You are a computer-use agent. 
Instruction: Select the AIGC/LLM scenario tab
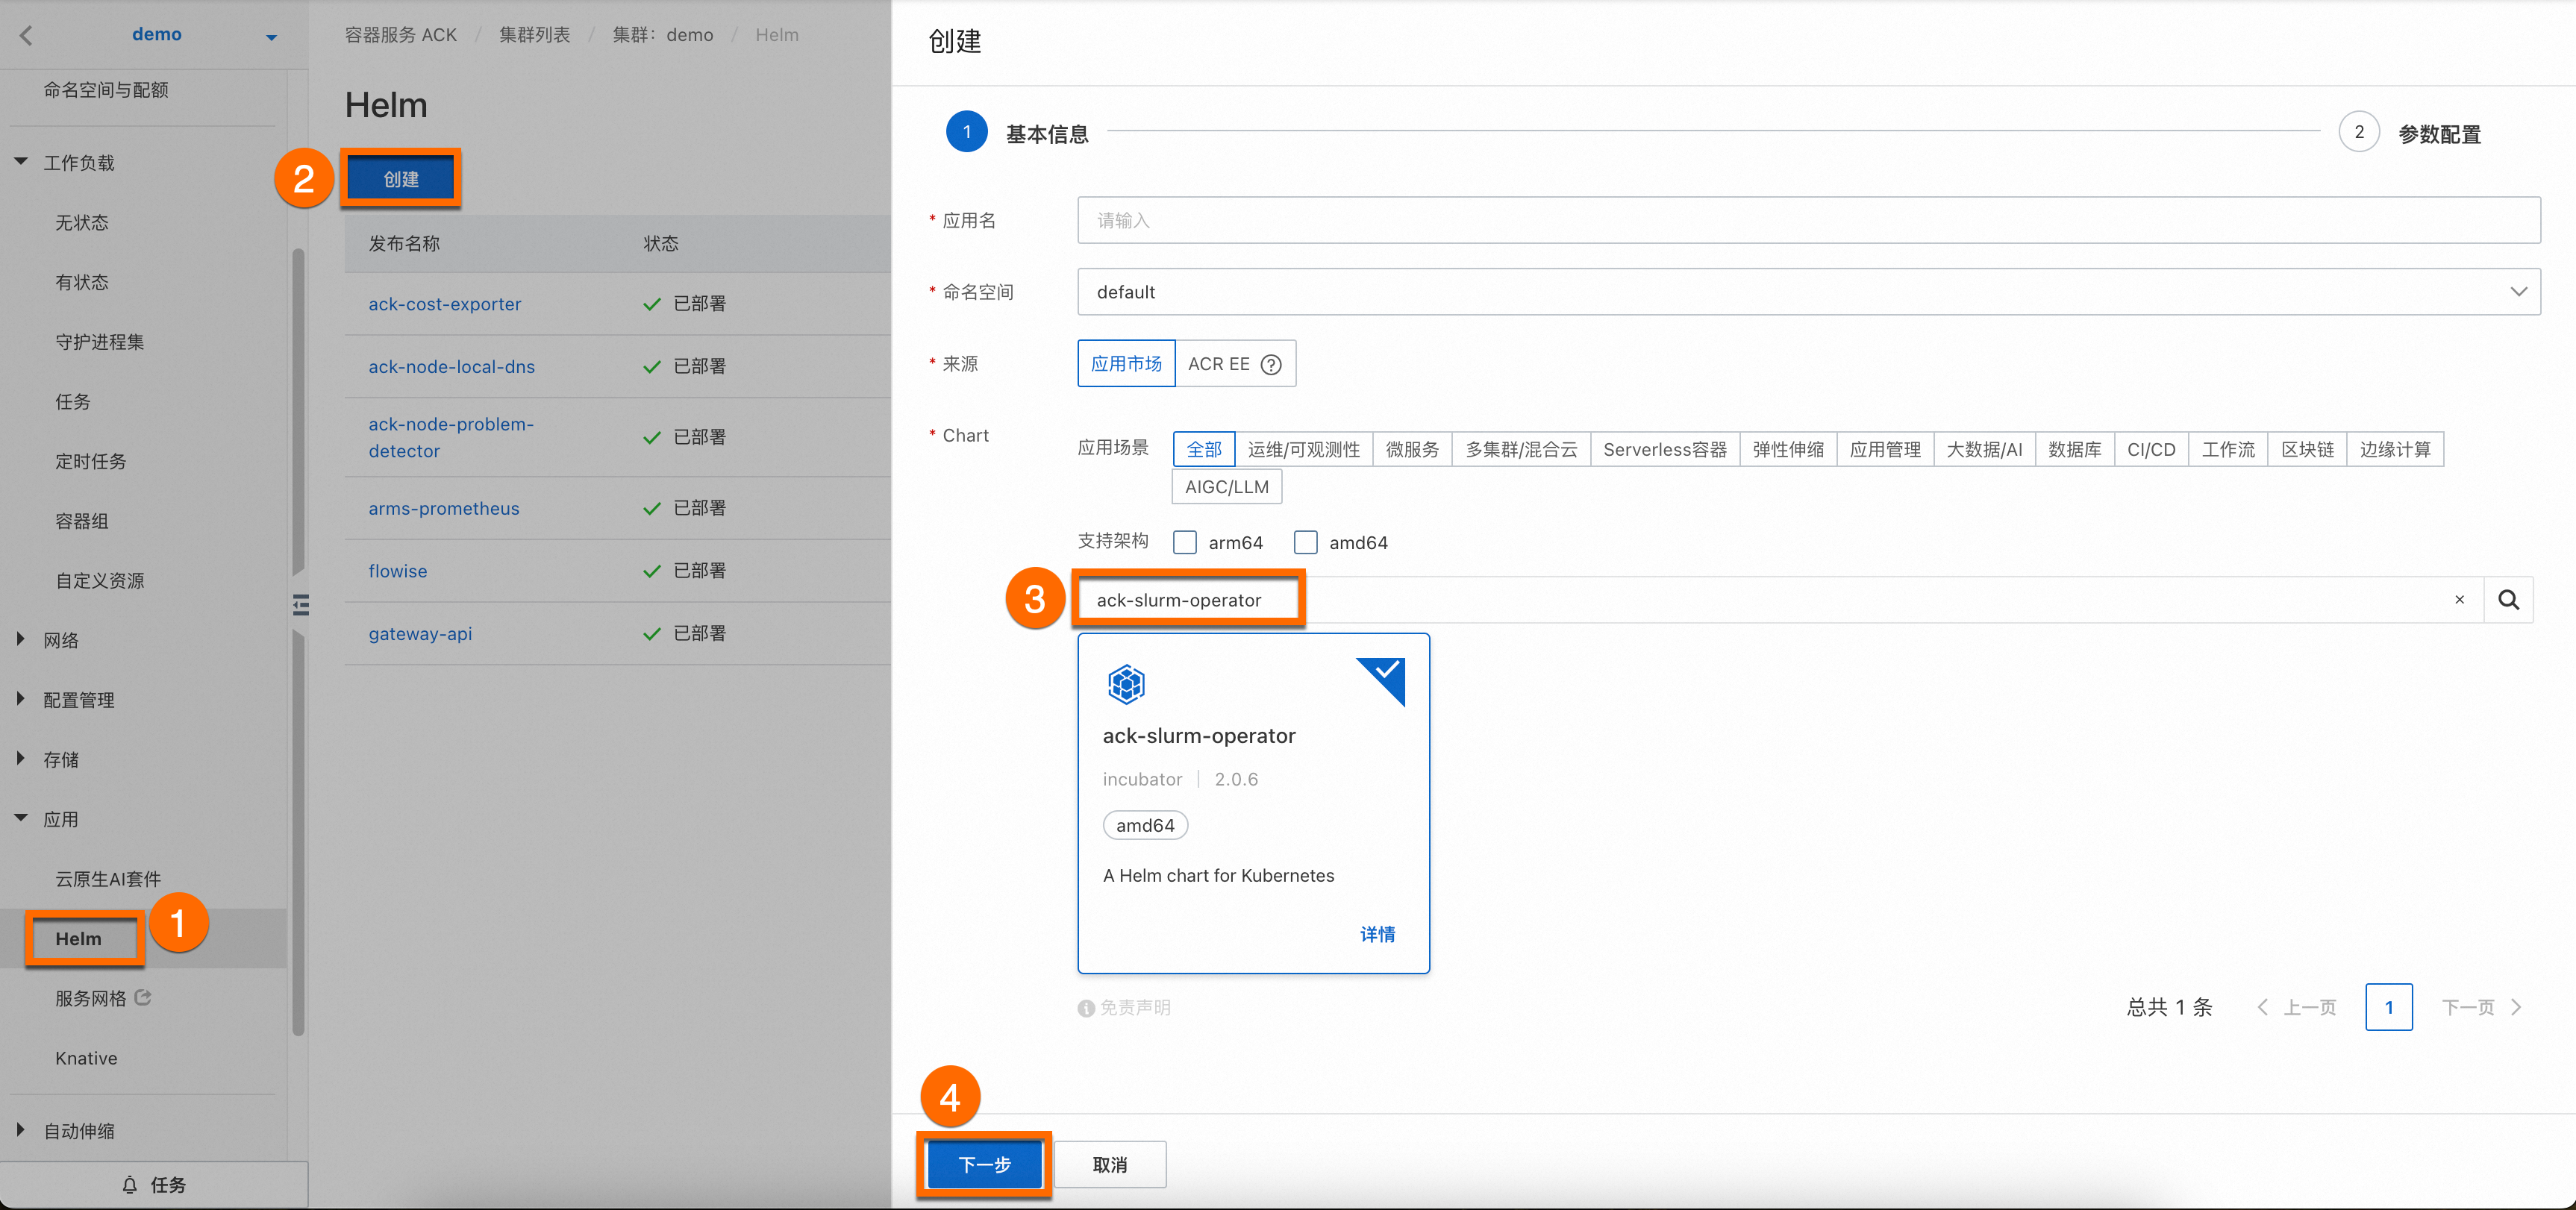coord(1226,487)
